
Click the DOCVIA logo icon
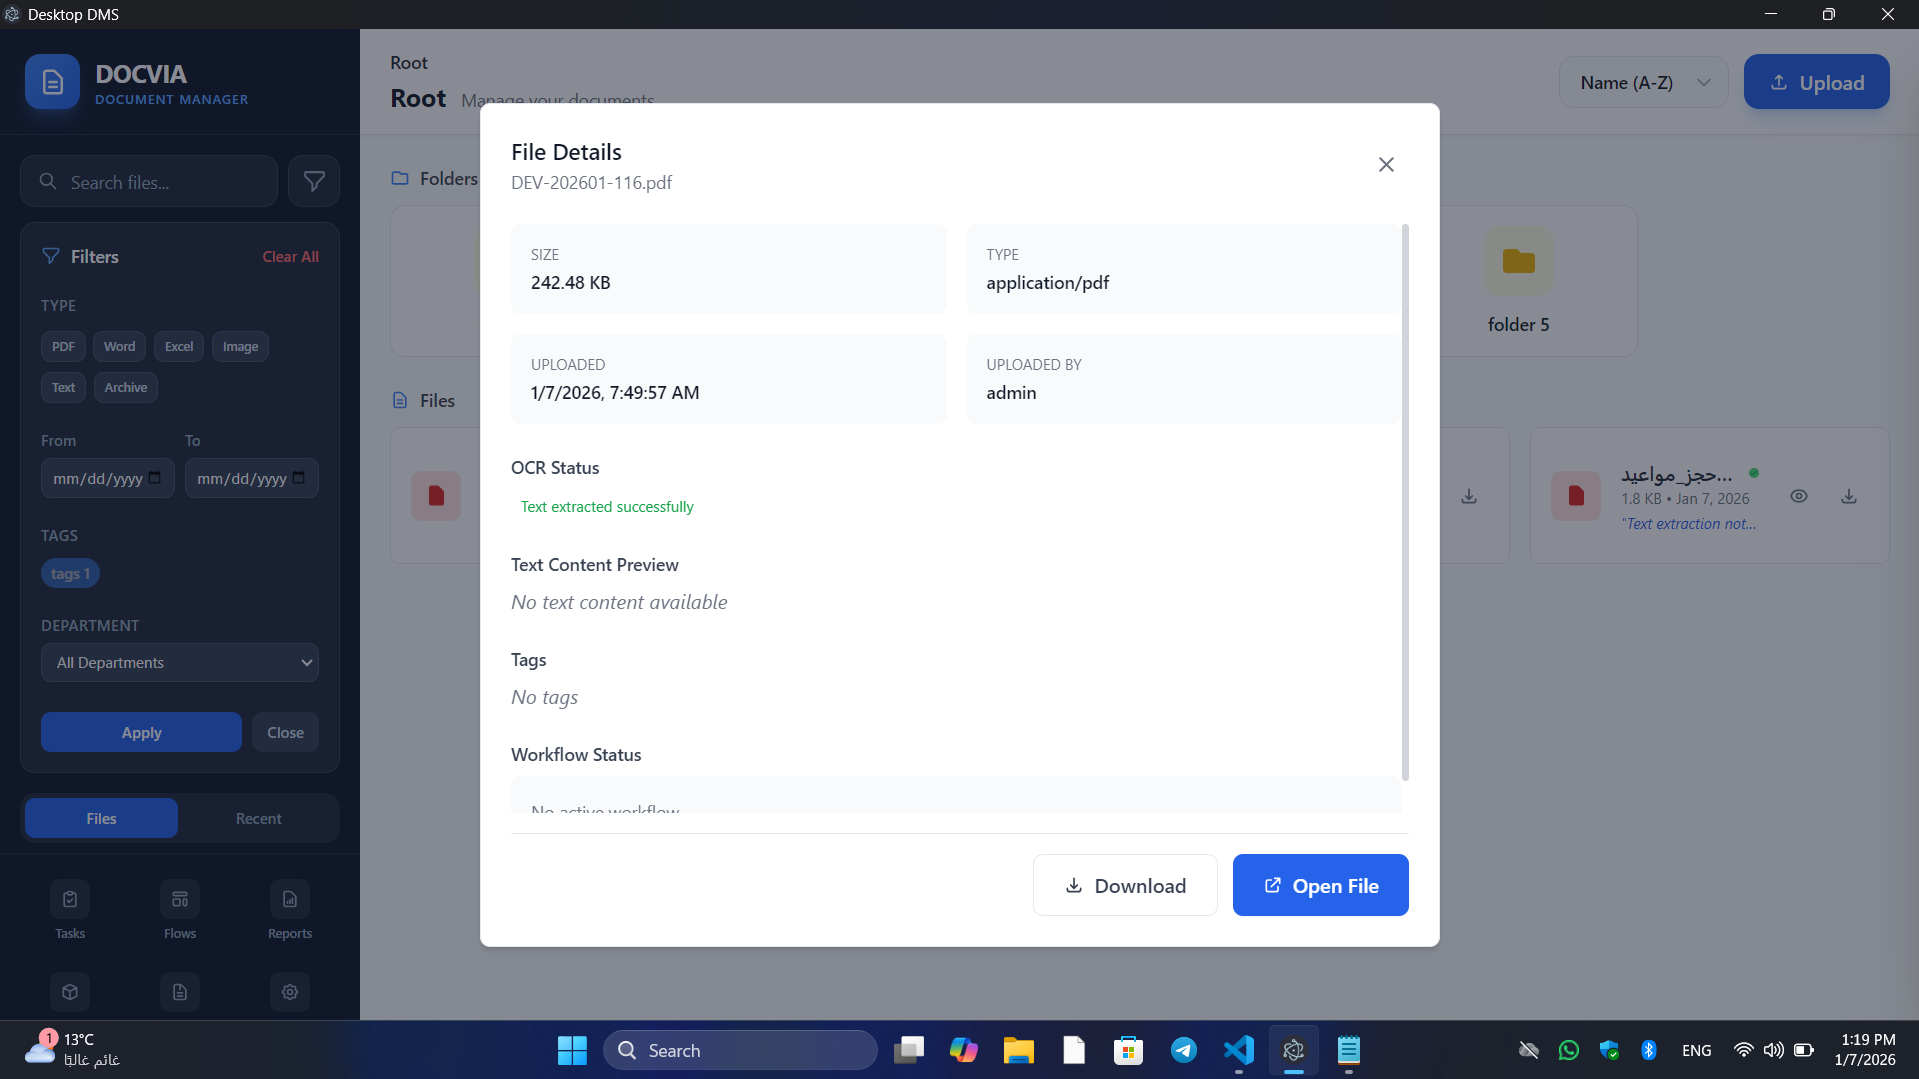click(52, 82)
